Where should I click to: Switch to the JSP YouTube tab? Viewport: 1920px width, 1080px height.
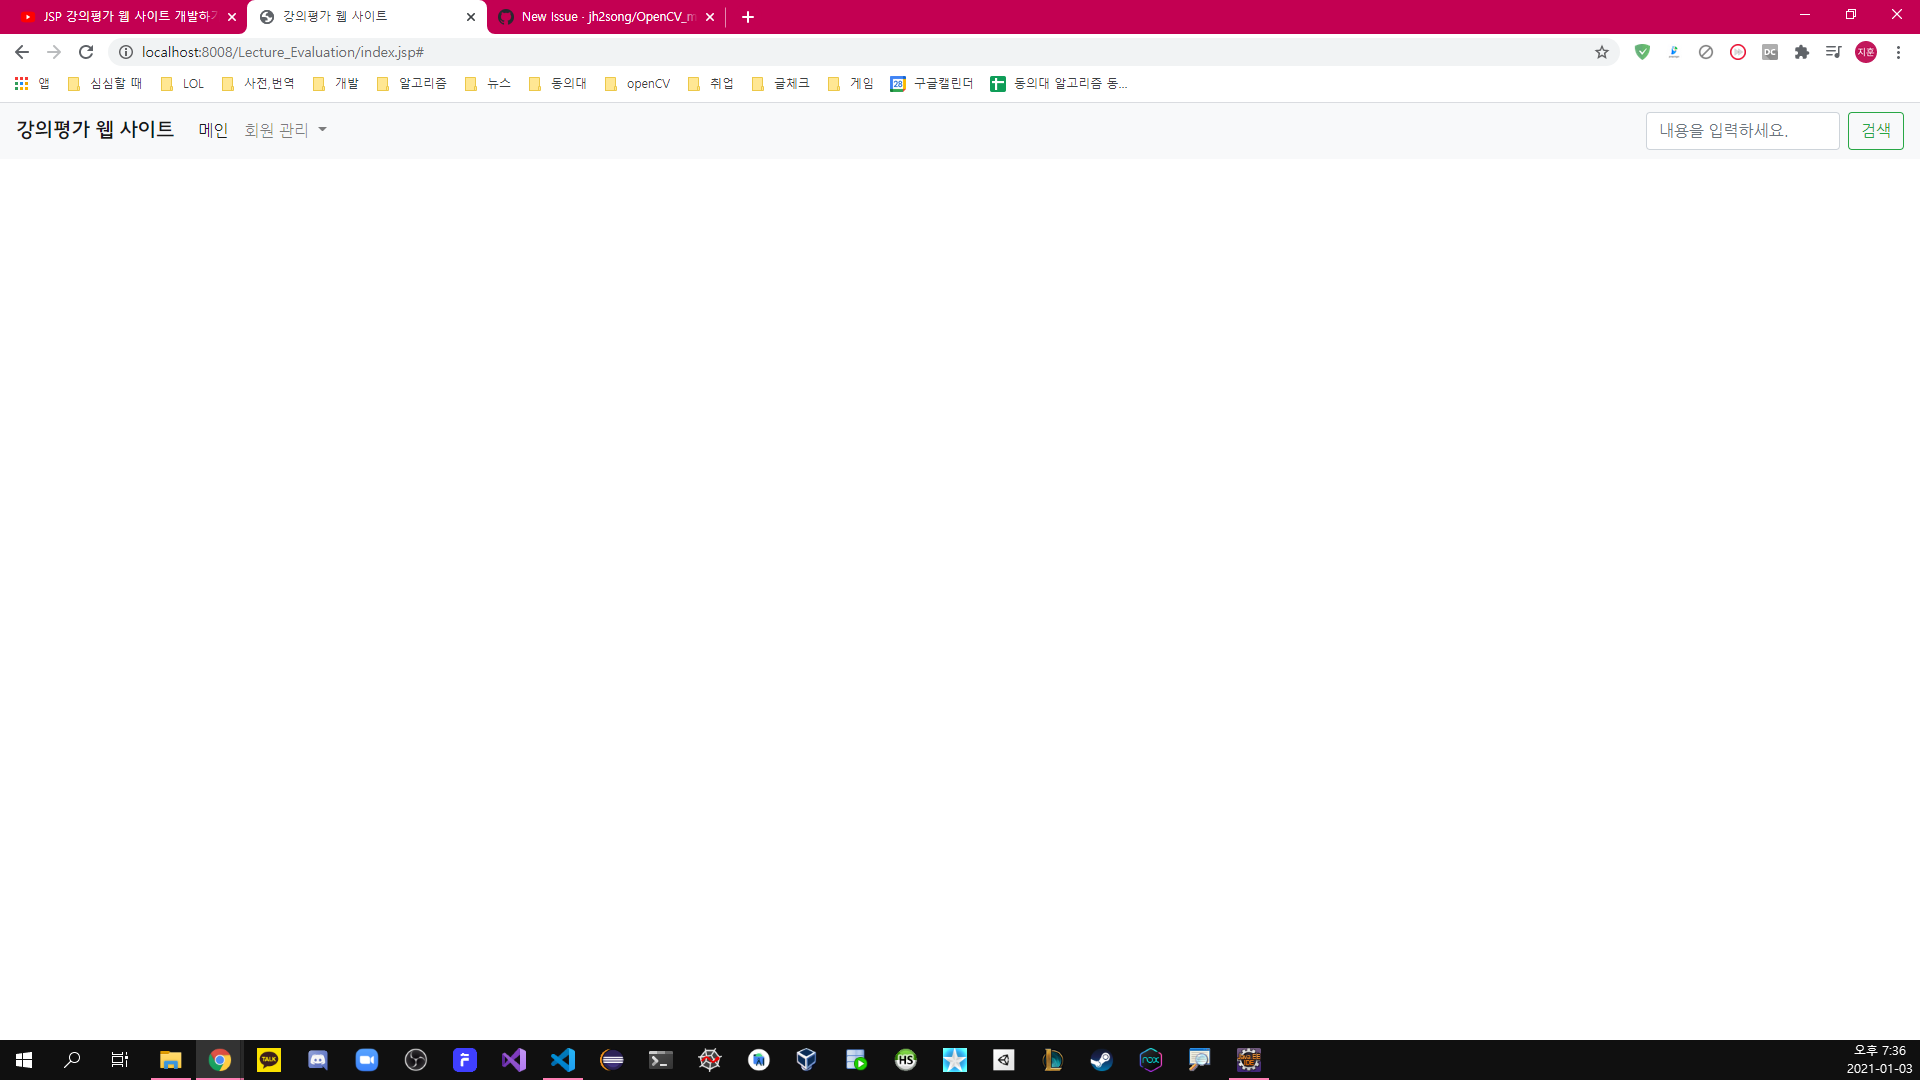tap(120, 17)
